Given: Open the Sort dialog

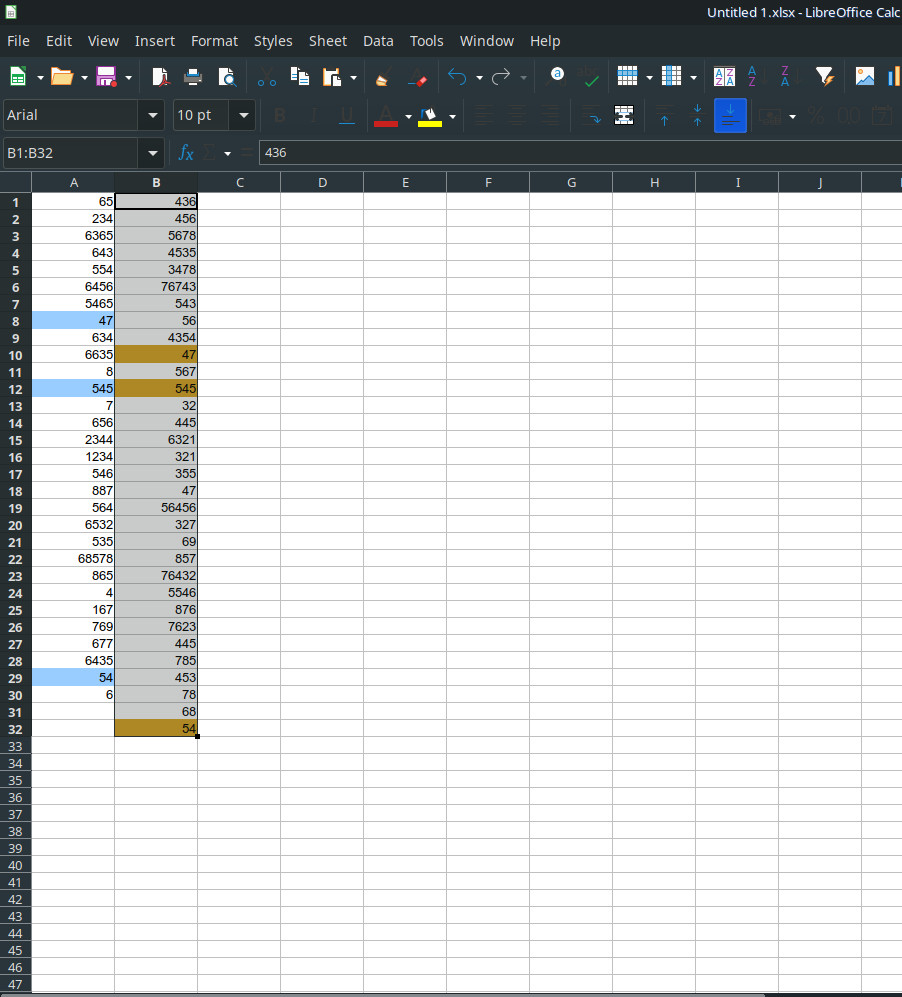Looking at the screenshot, I should [724, 77].
